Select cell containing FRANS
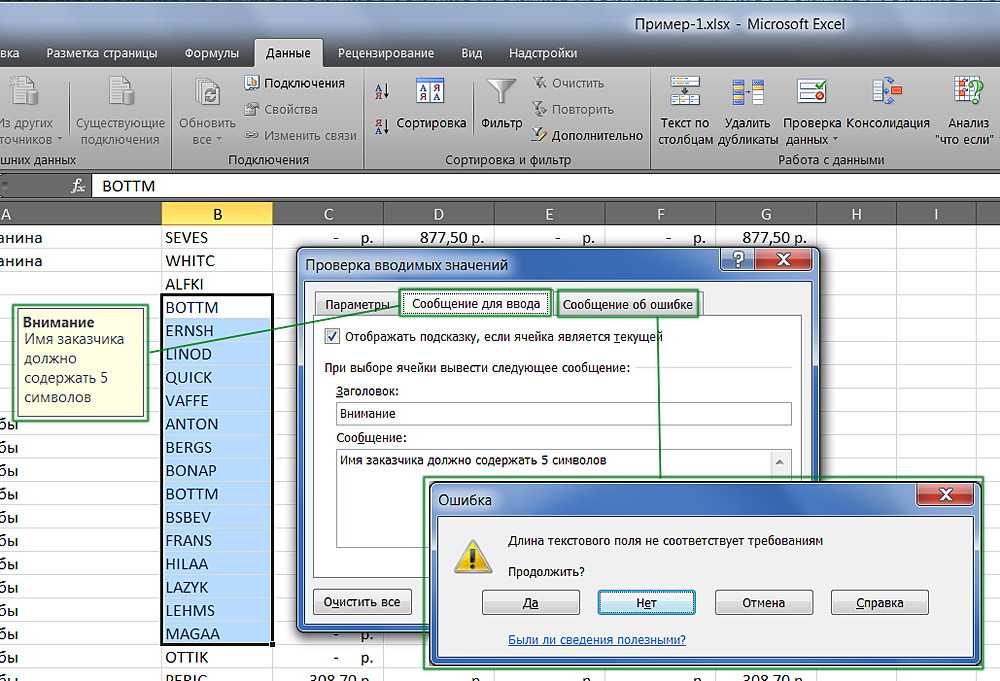Image resolution: width=1000 pixels, height=681 pixels. point(217,540)
